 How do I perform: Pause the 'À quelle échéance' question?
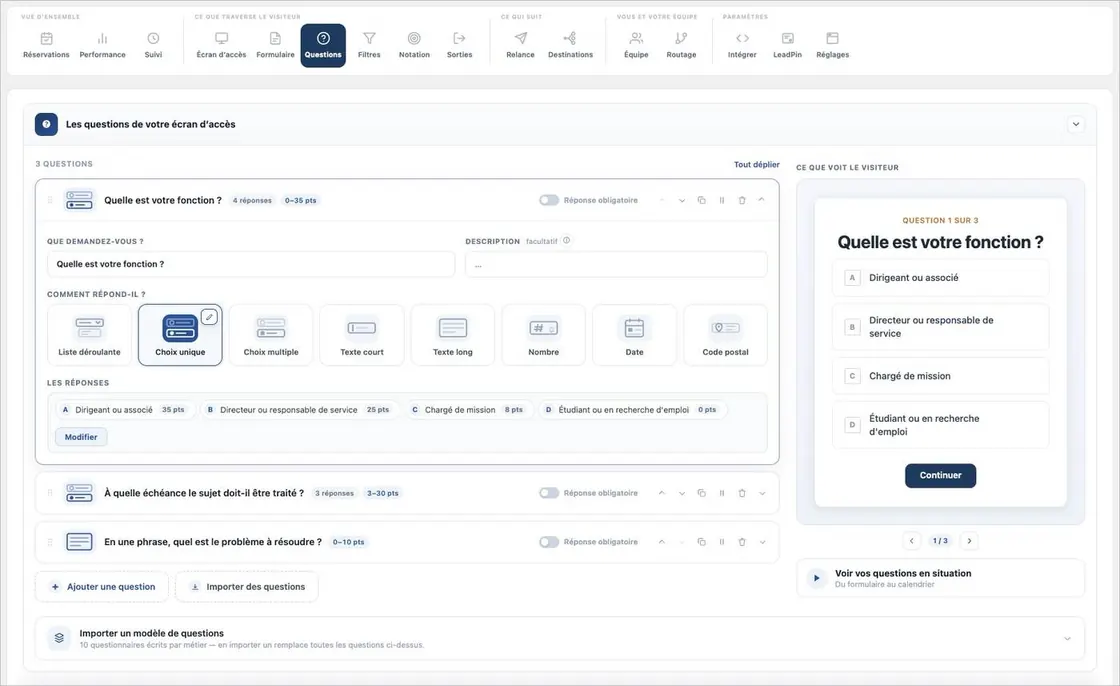721,493
